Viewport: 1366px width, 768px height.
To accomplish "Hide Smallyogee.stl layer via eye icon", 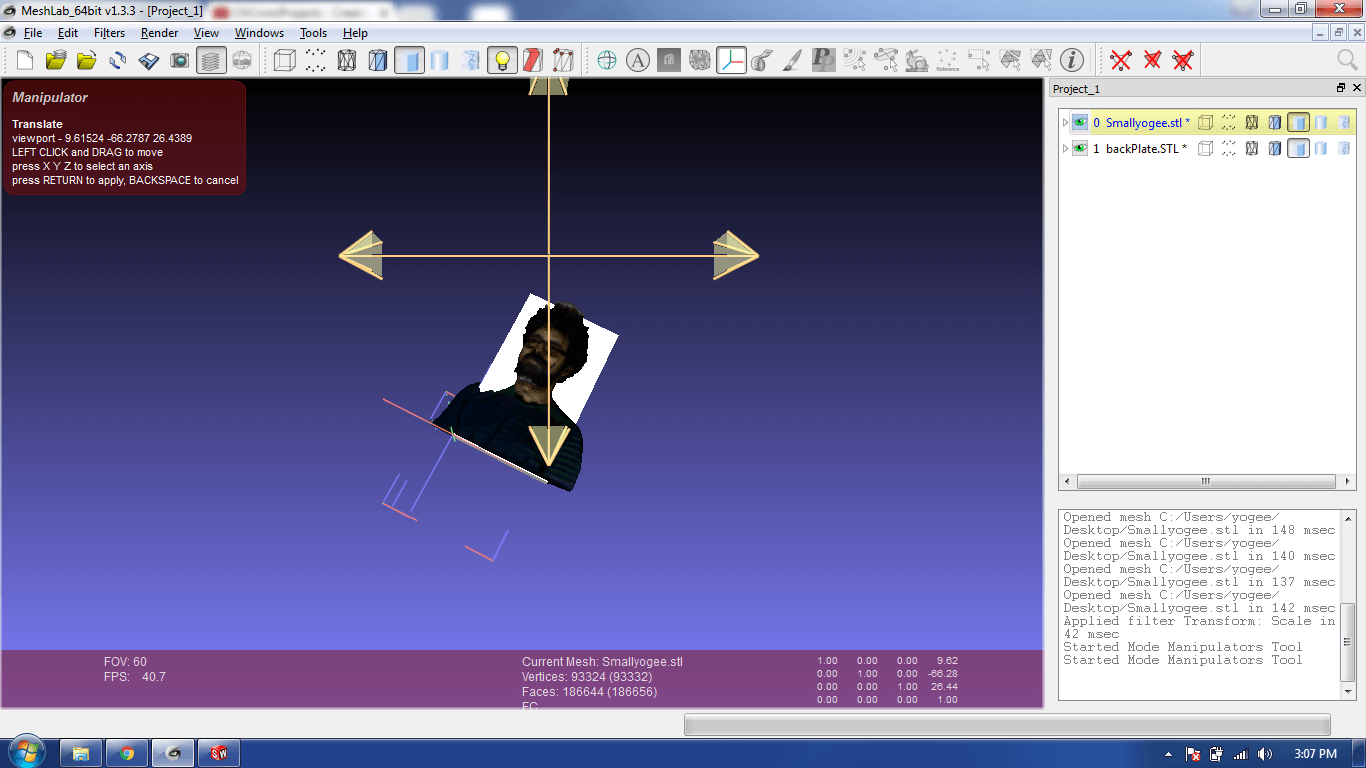I will (1080, 123).
